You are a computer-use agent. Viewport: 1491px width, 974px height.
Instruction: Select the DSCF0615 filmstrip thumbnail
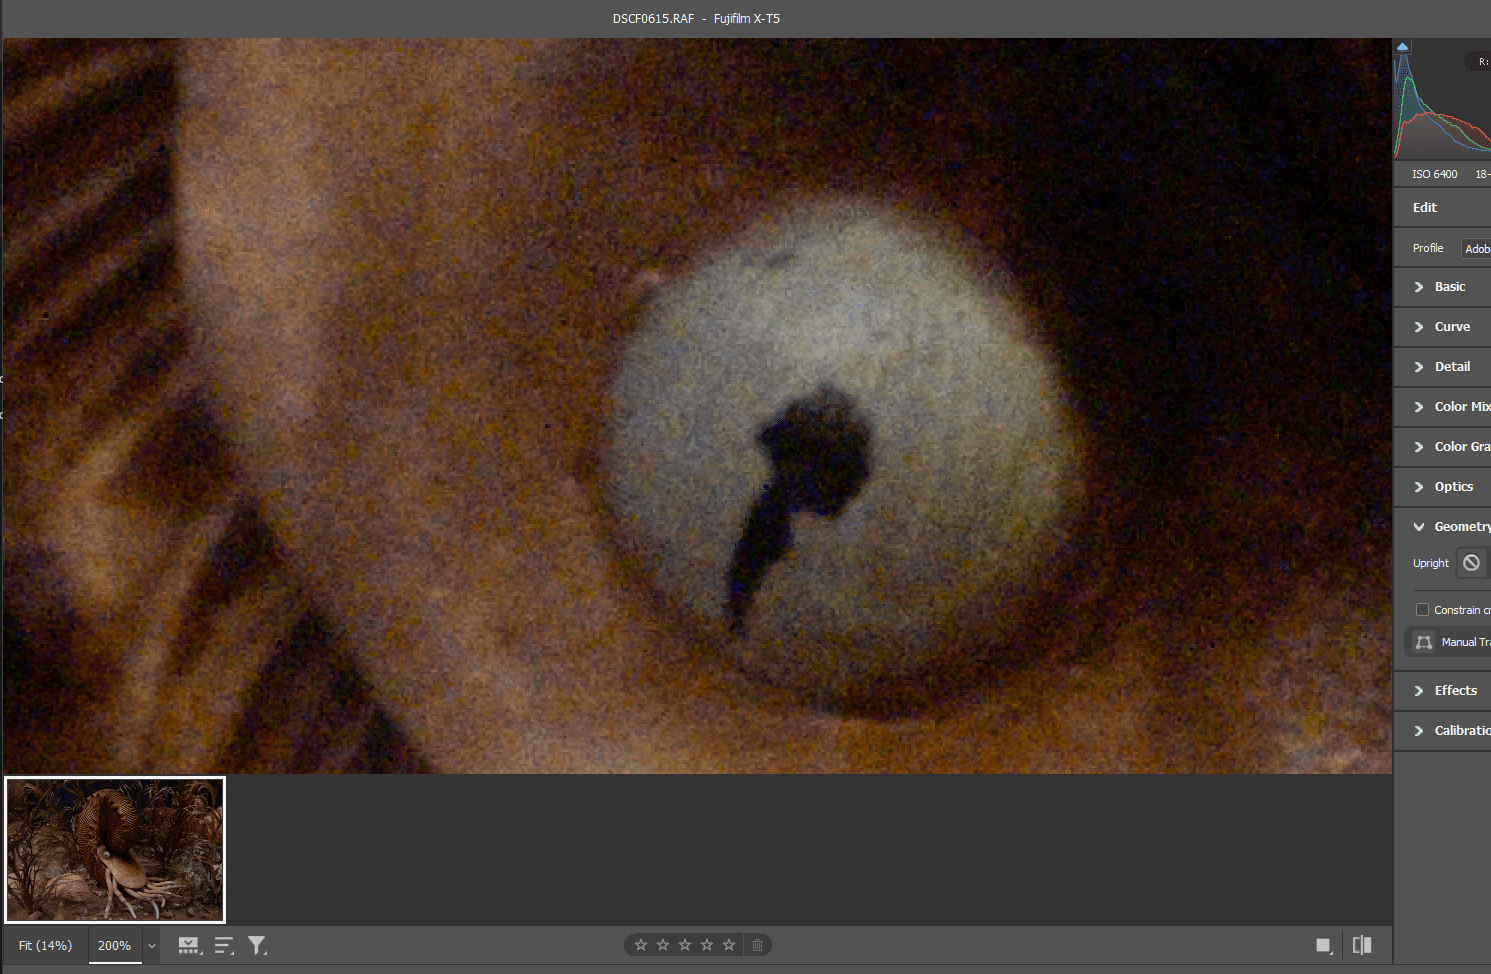coord(115,850)
